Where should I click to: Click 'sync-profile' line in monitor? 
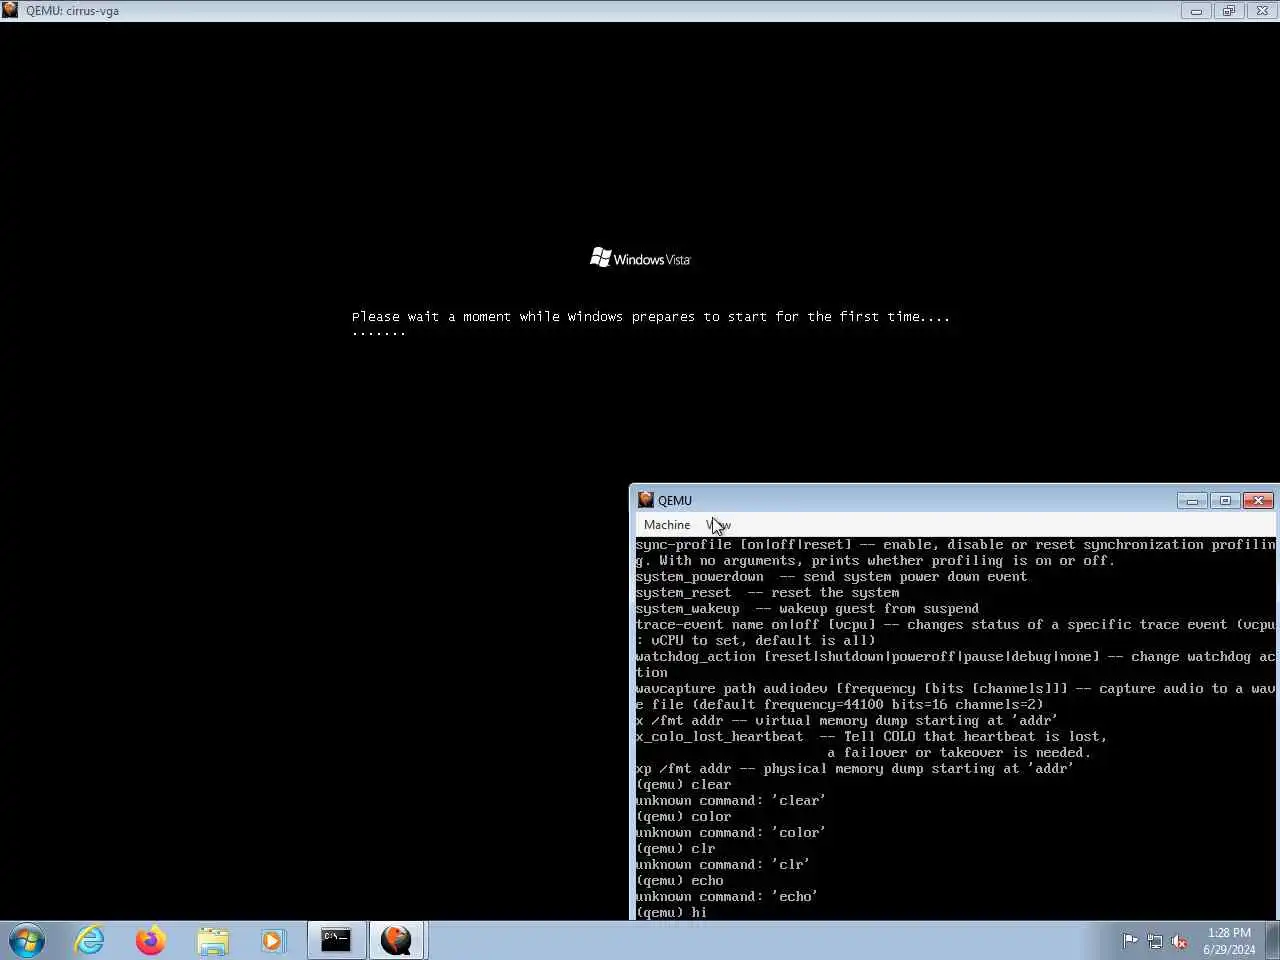pyautogui.click(x=955, y=545)
